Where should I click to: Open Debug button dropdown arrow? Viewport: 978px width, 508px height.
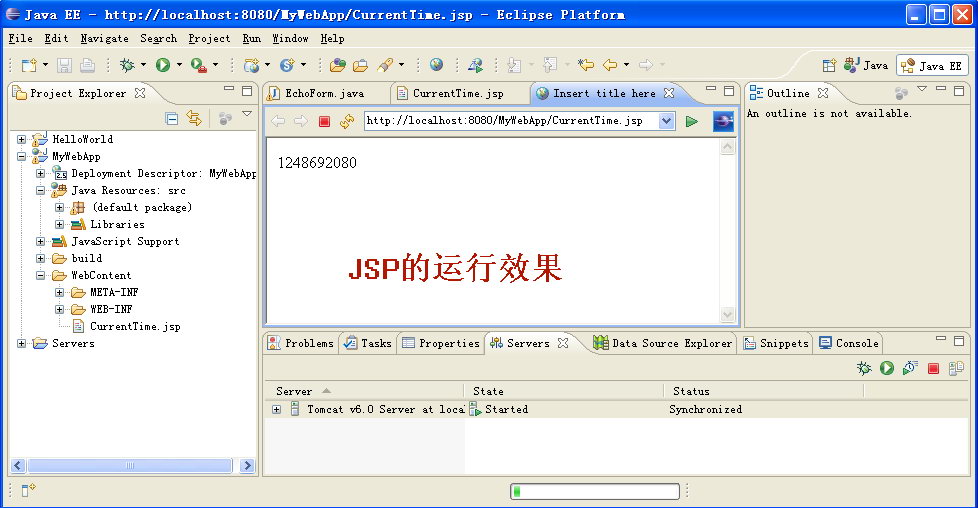(143, 65)
